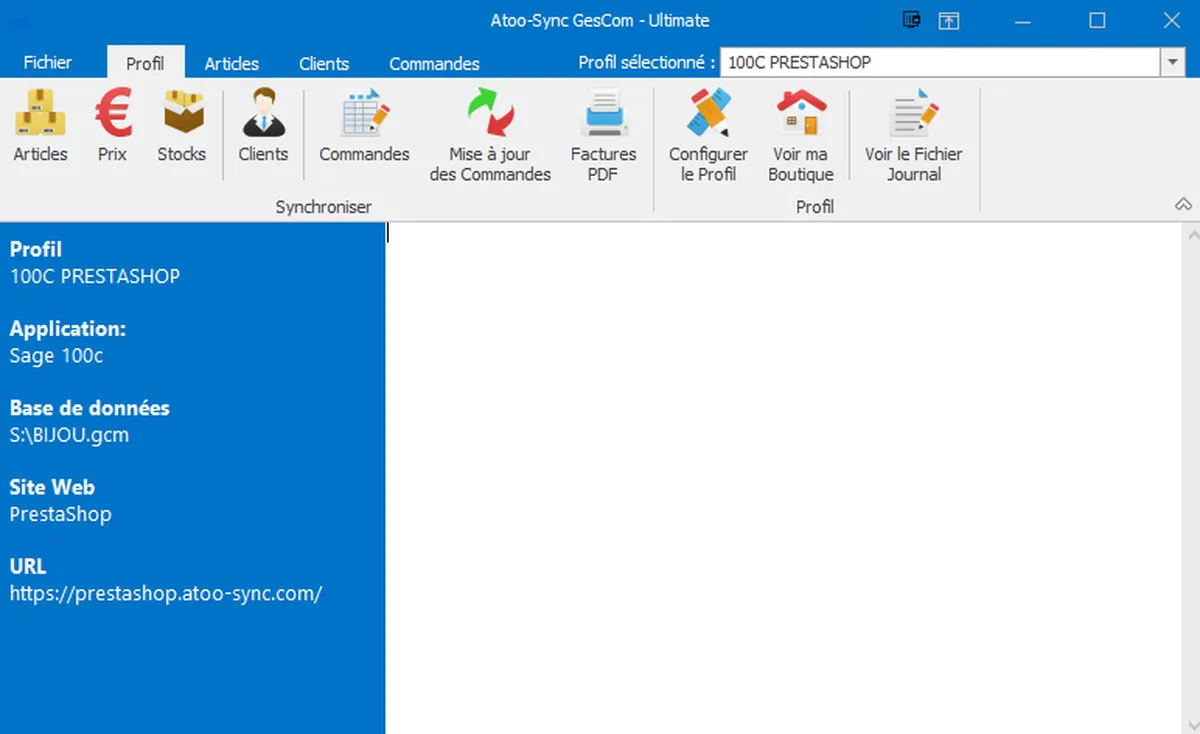Click the log area scroll up arrow
The height and width of the screenshot is (734, 1200).
tap(1191, 235)
